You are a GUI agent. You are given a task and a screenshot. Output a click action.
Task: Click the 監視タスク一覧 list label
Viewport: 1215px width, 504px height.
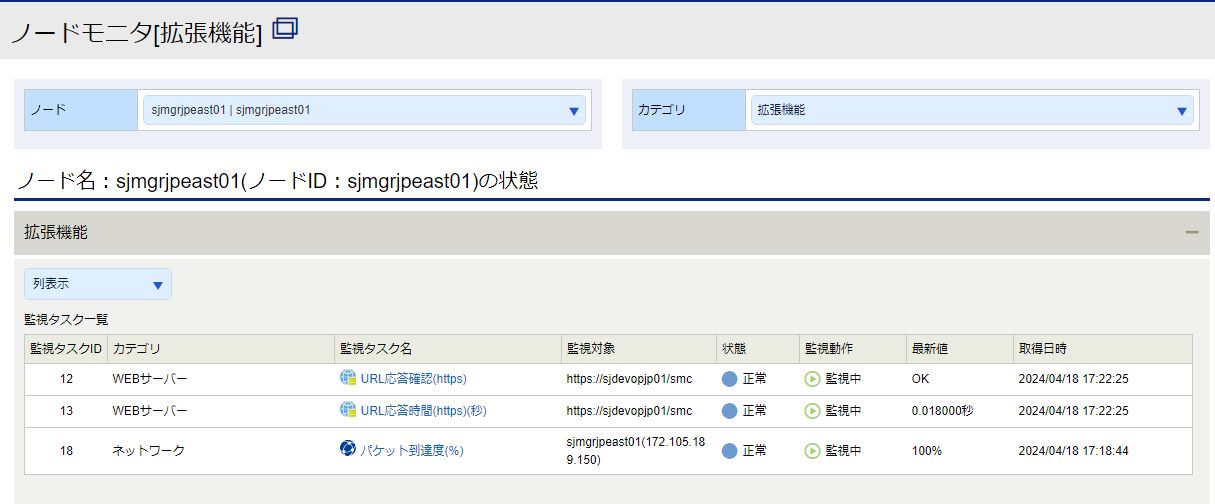pyautogui.click(x=66, y=319)
